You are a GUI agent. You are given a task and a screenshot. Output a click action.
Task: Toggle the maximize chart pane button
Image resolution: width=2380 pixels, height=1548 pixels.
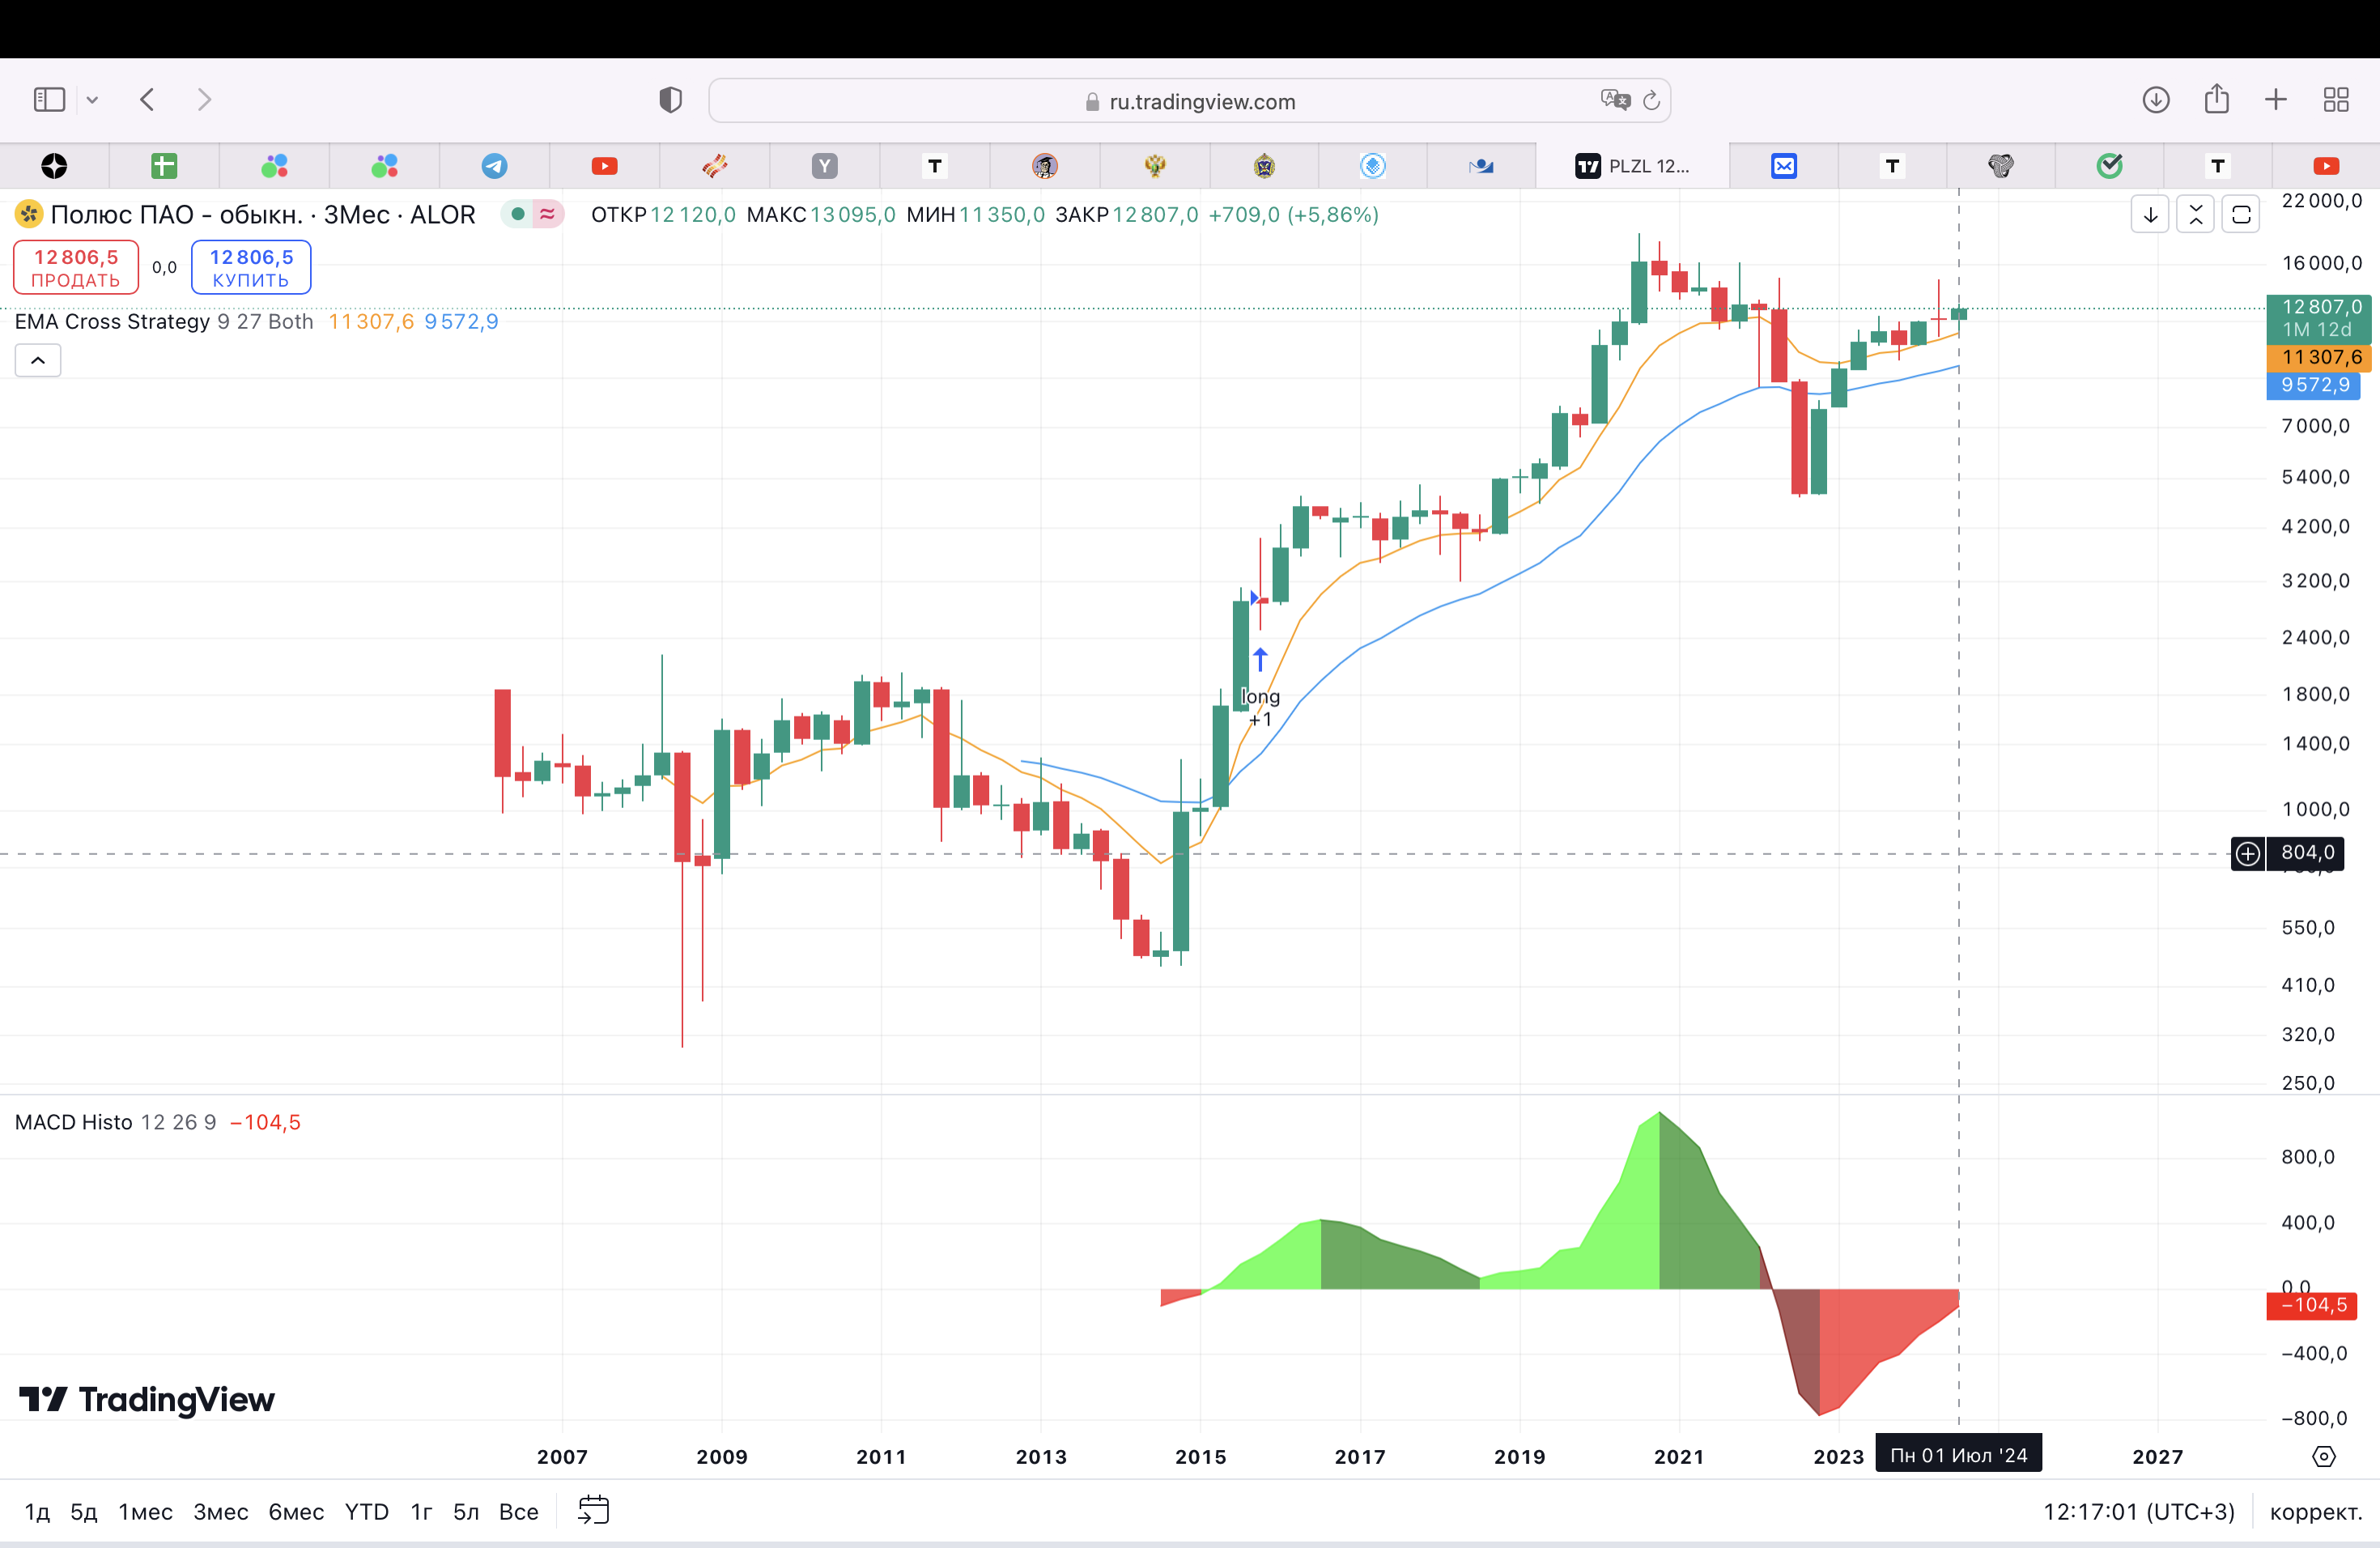coord(2240,215)
